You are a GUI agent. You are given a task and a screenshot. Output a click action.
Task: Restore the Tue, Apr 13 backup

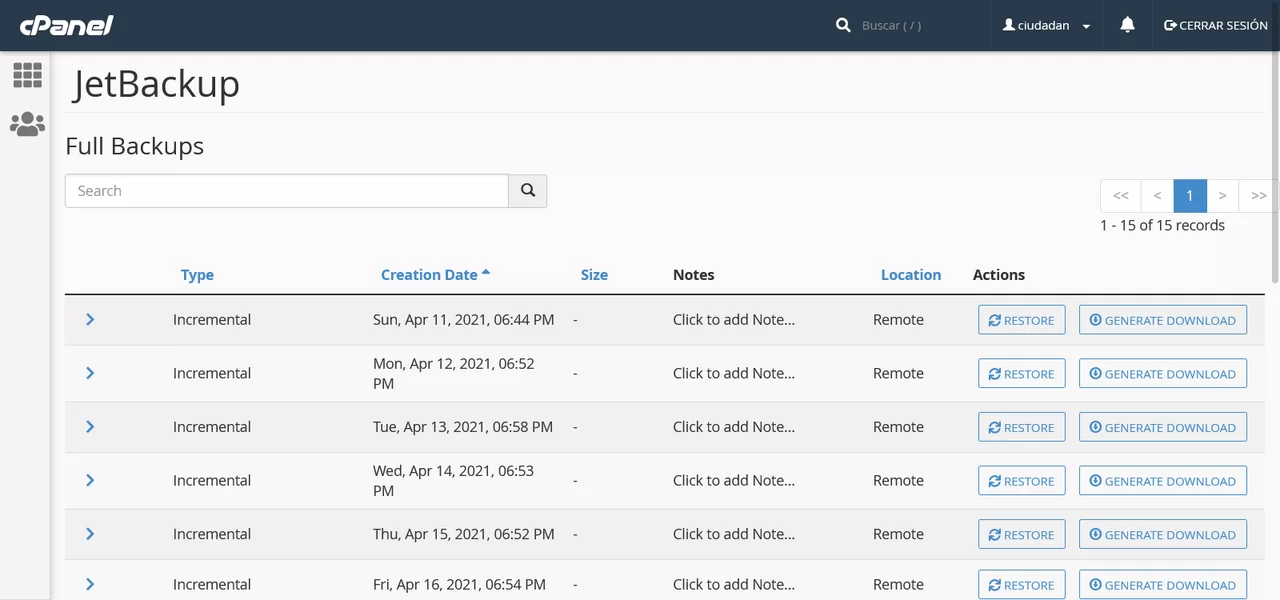[x=1021, y=427]
